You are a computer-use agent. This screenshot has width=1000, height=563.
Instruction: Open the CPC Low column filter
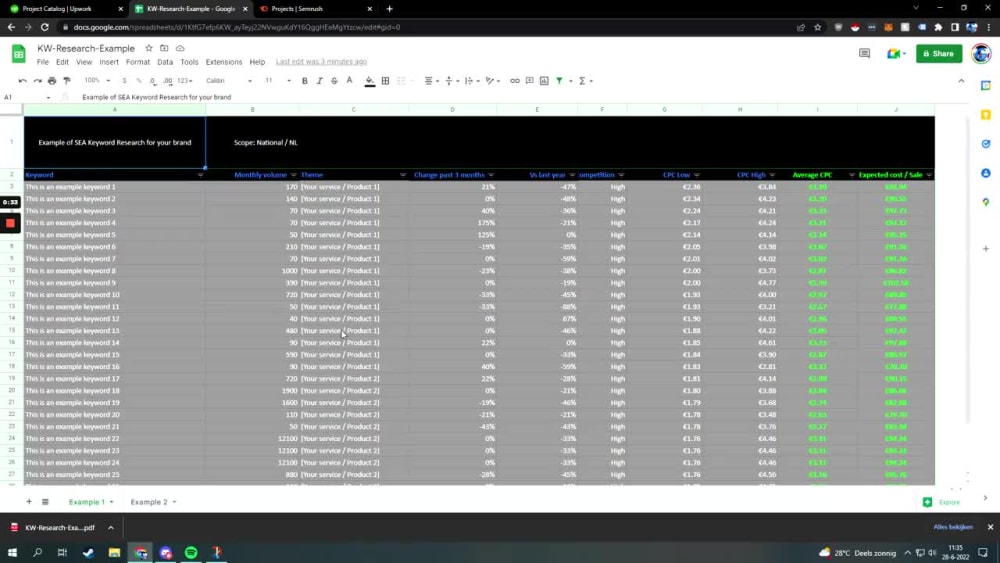(696, 175)
